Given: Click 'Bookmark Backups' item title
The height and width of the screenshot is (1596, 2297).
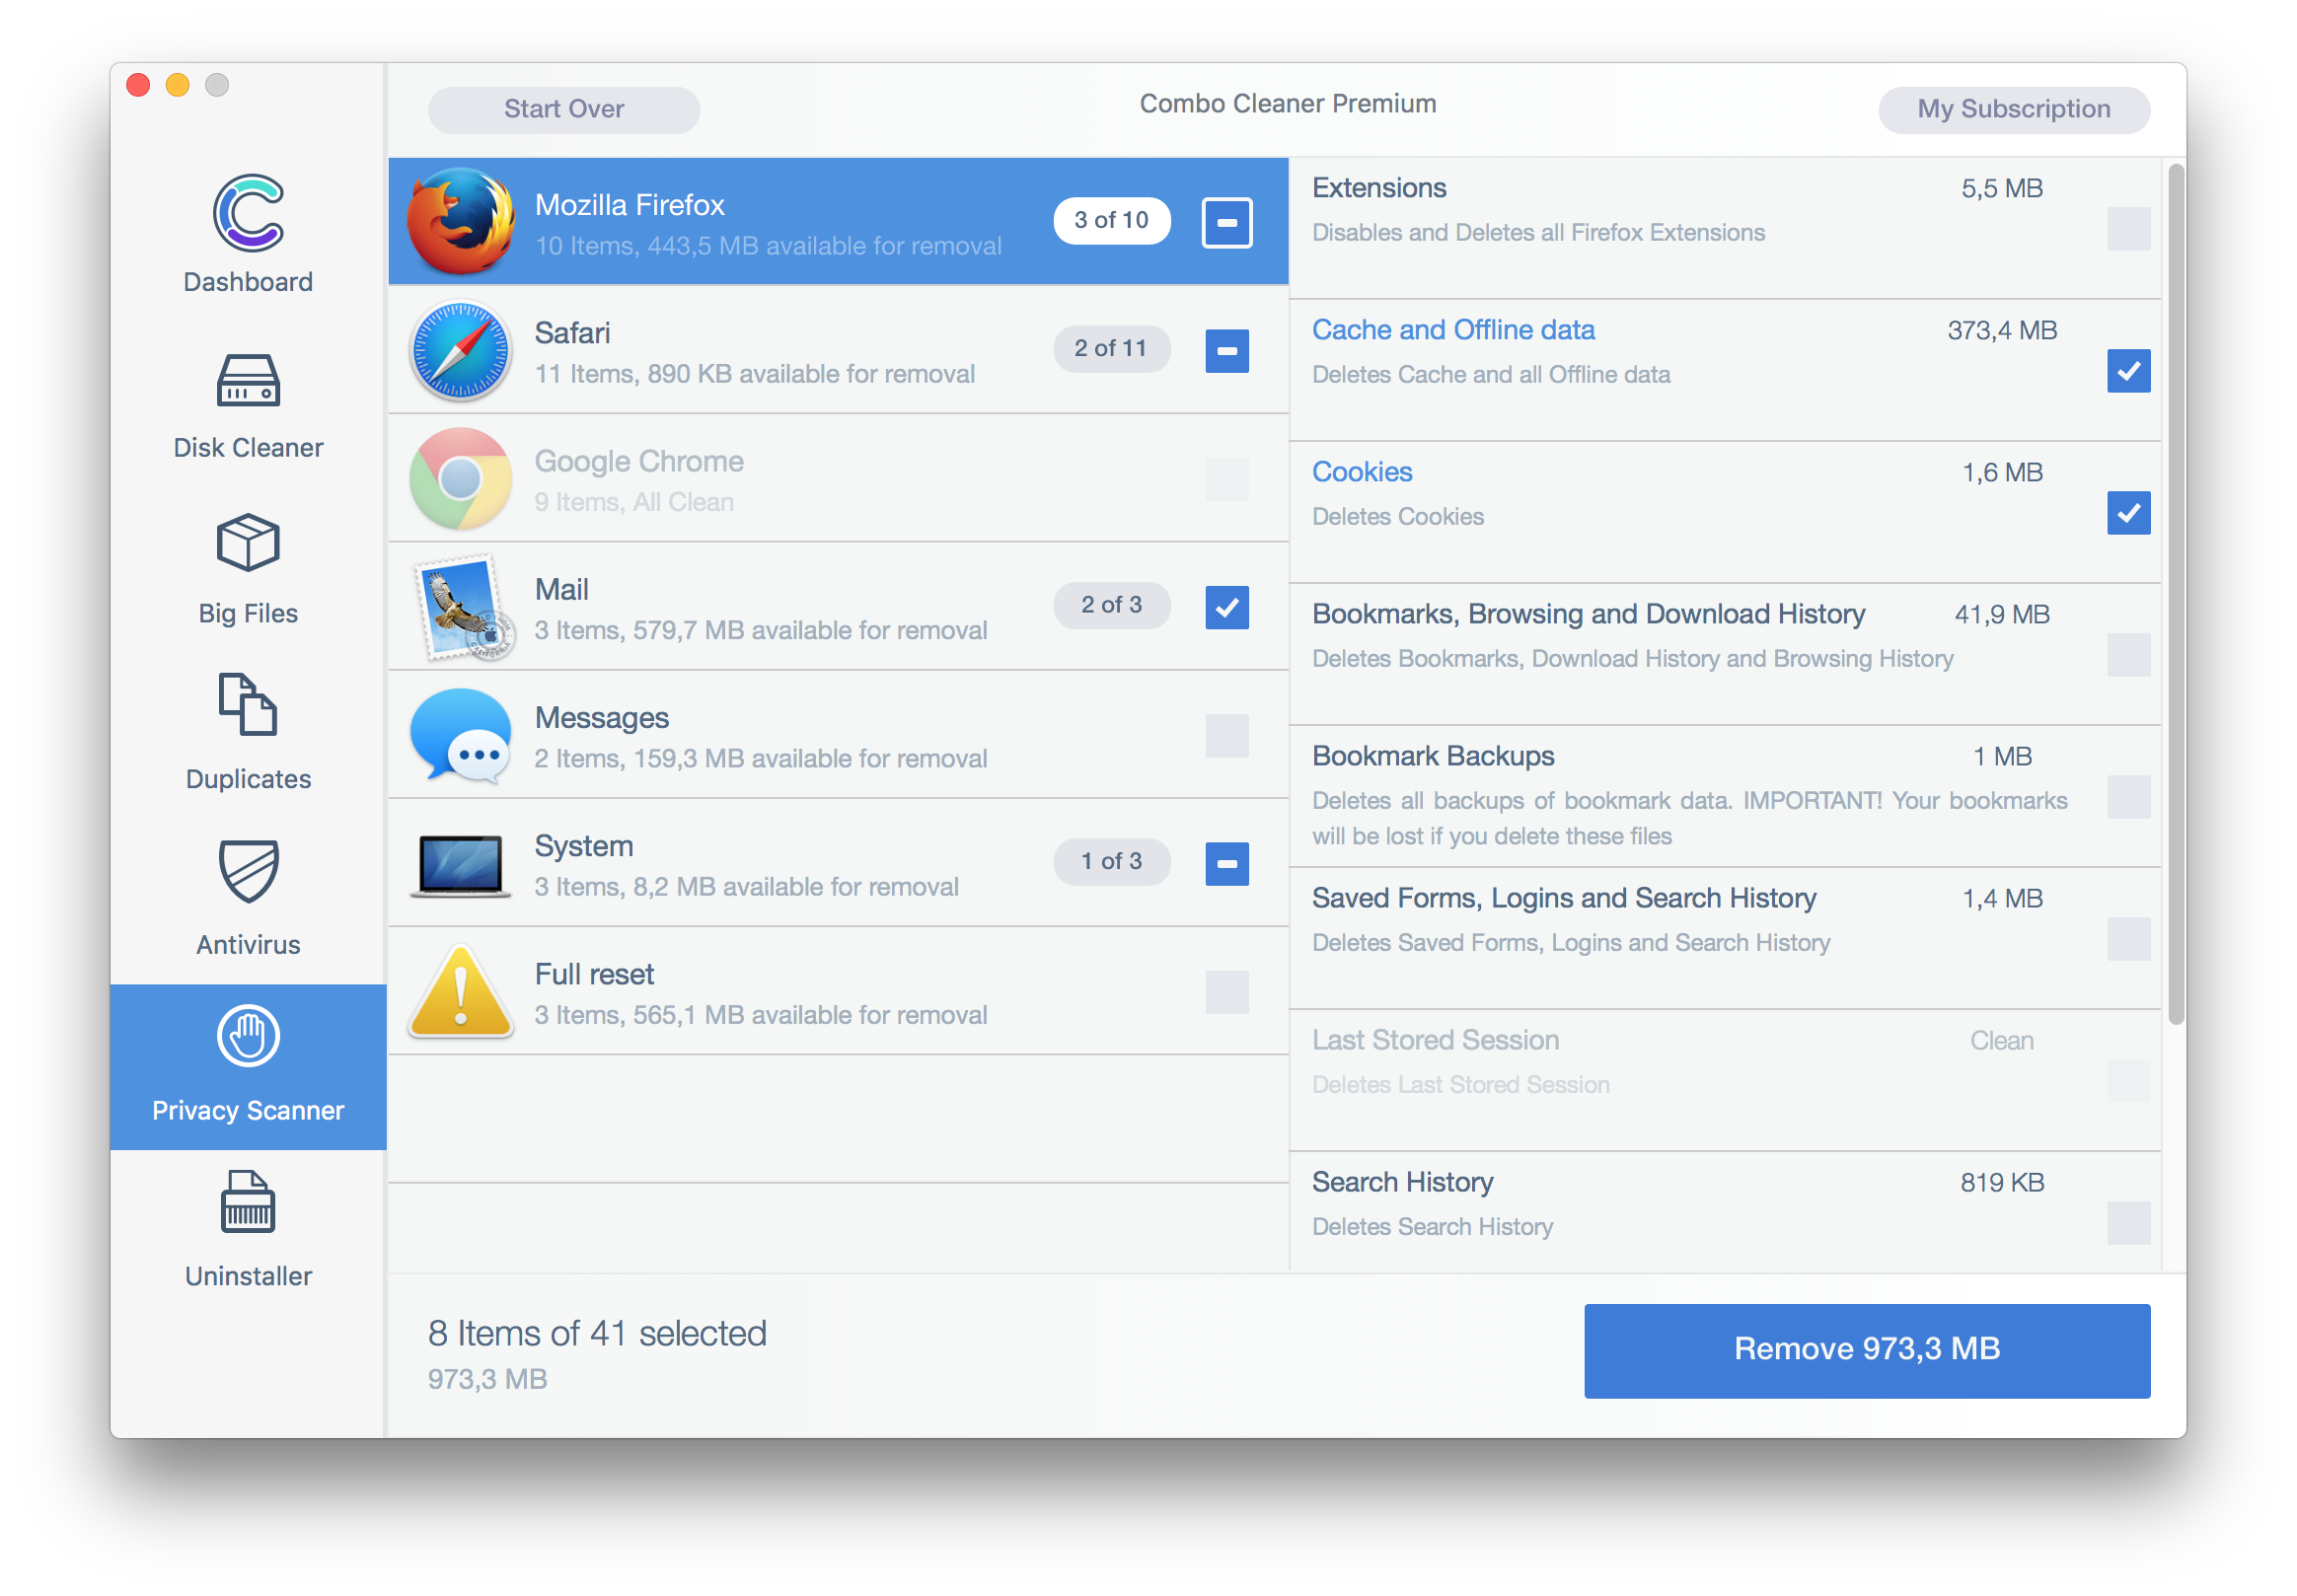Looking at the screenshot, I should click(x=1433, y=756).
